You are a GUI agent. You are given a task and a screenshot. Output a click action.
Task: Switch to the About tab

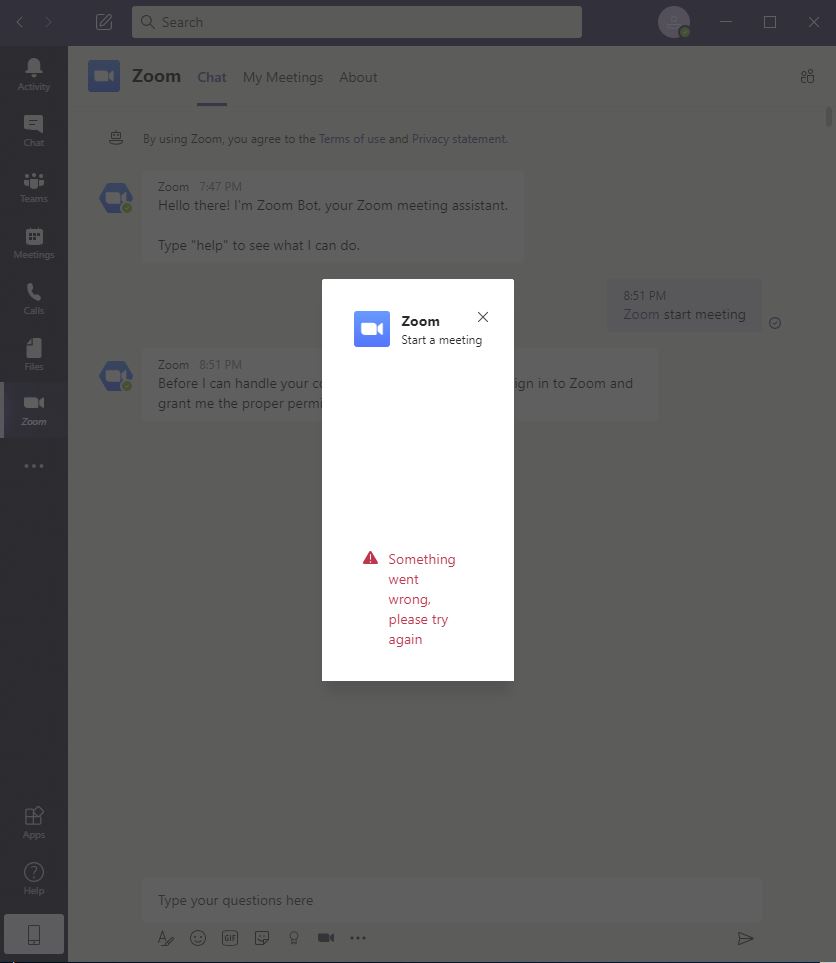358,77
